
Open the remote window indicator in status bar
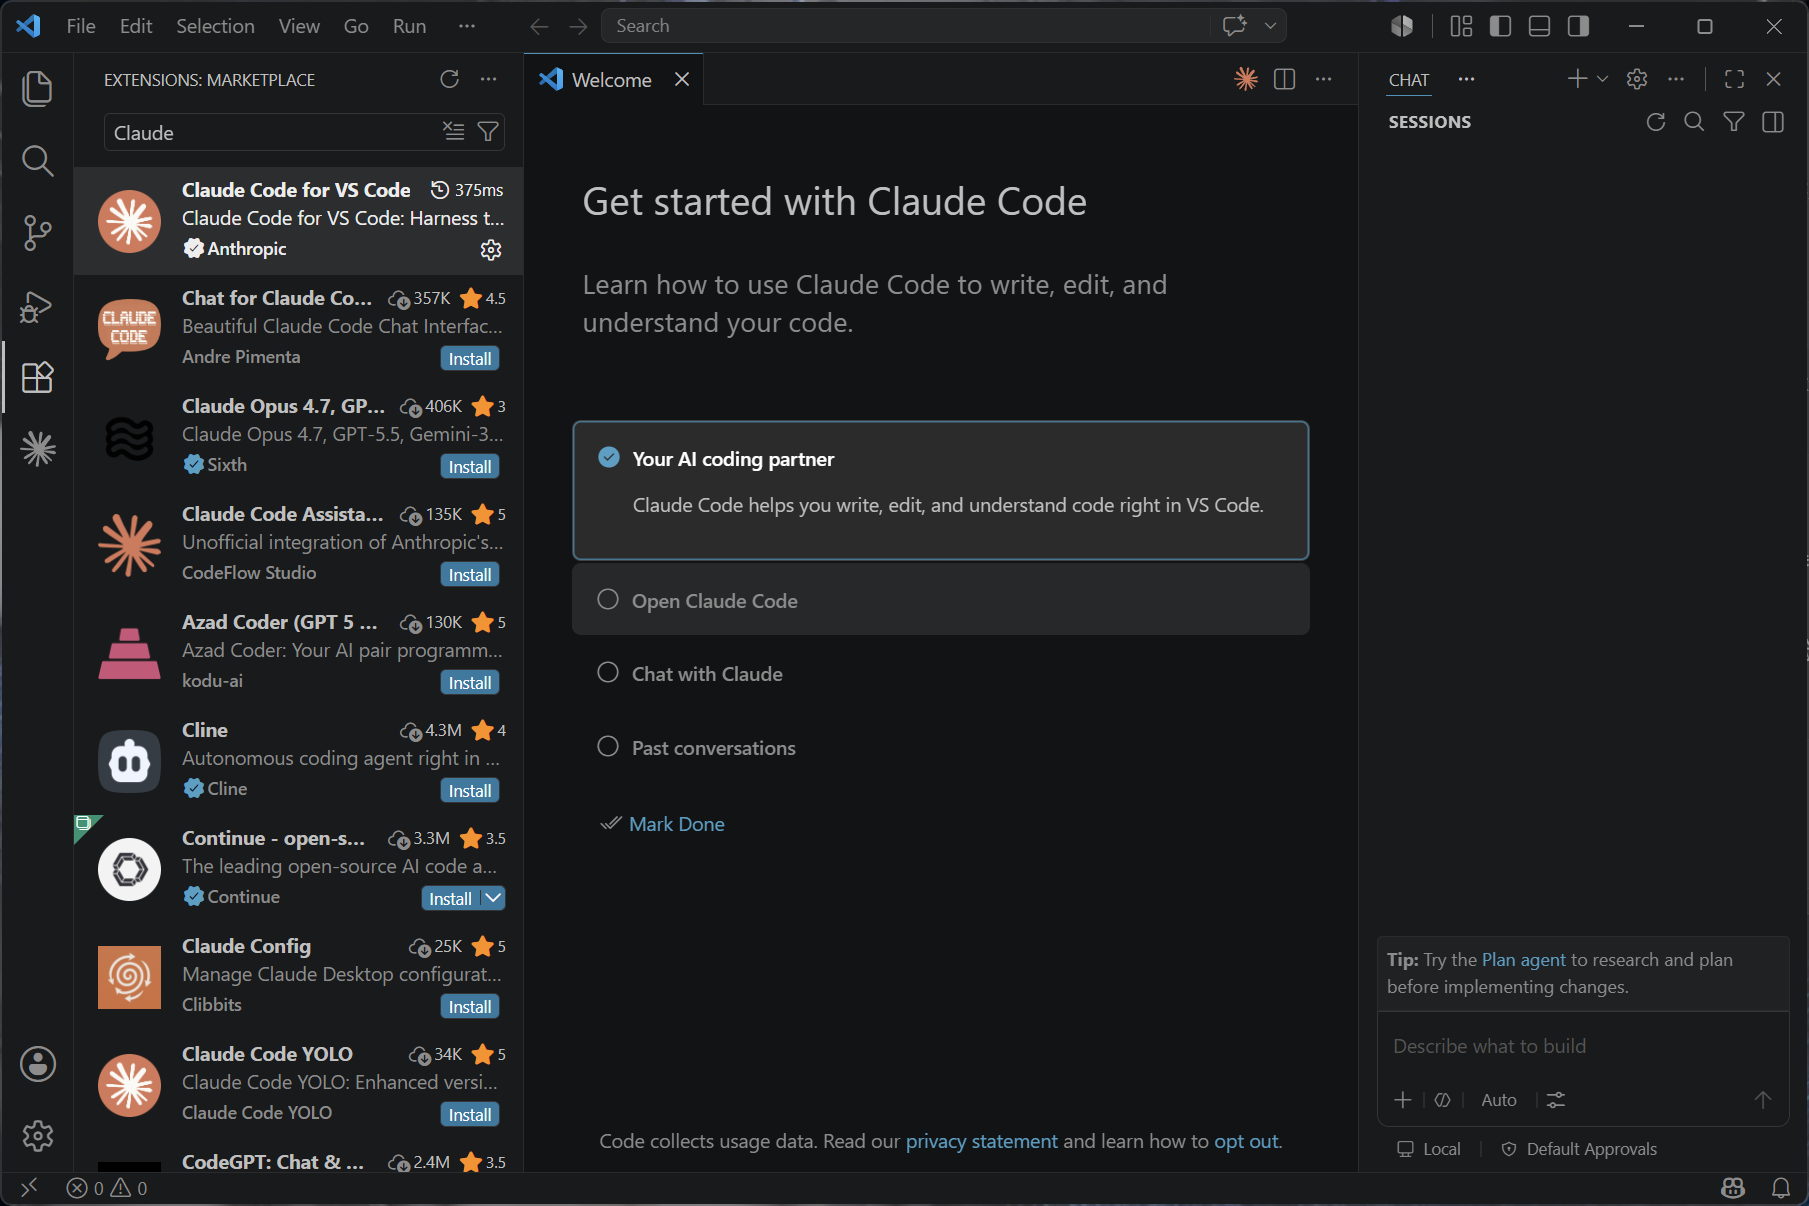[29, 1188]
